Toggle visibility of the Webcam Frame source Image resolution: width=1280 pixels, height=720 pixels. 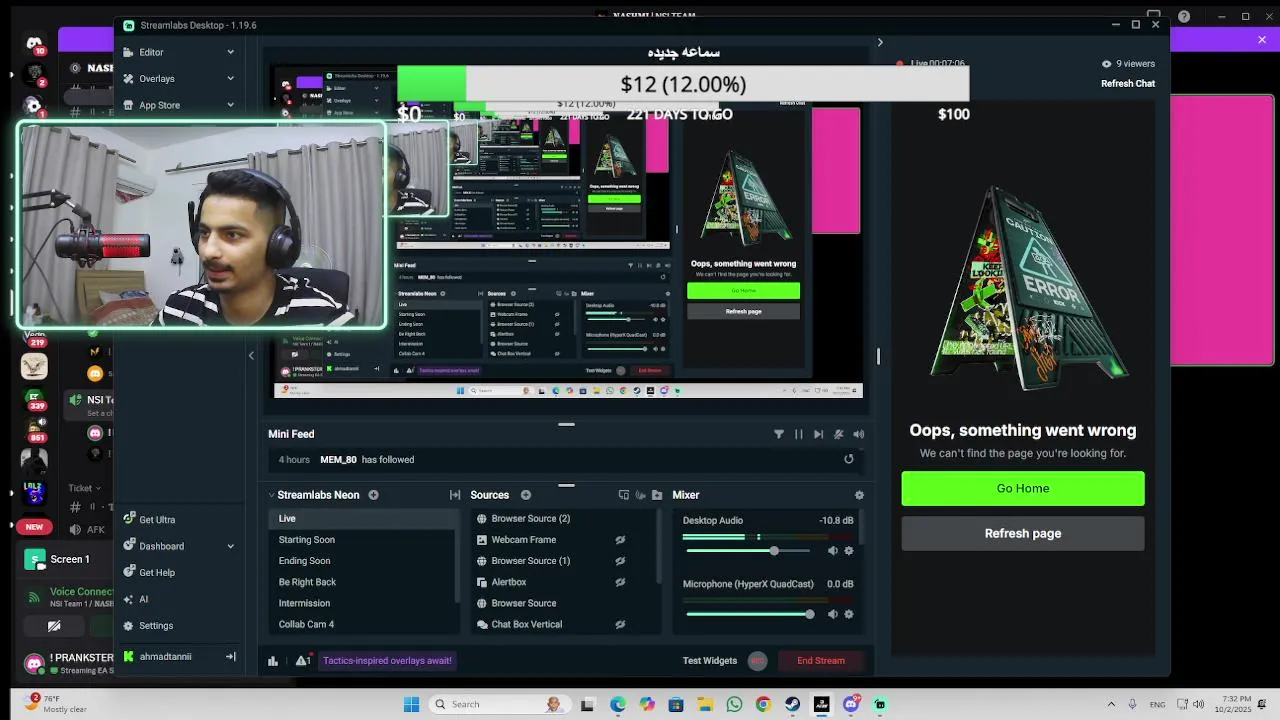pyautogui.click(x=620, y=540)
